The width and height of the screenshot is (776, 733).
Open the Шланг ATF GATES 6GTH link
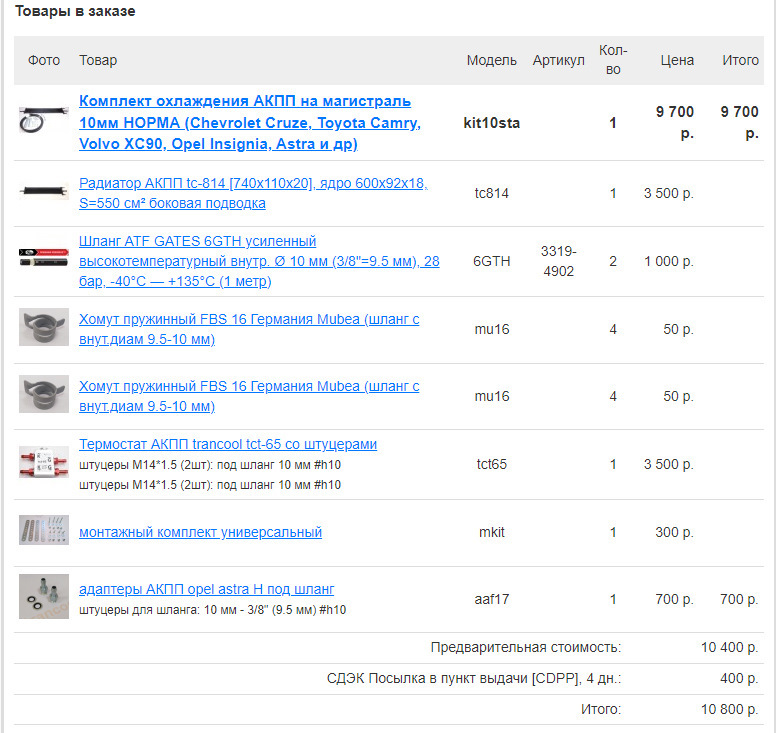click(259, 261)
